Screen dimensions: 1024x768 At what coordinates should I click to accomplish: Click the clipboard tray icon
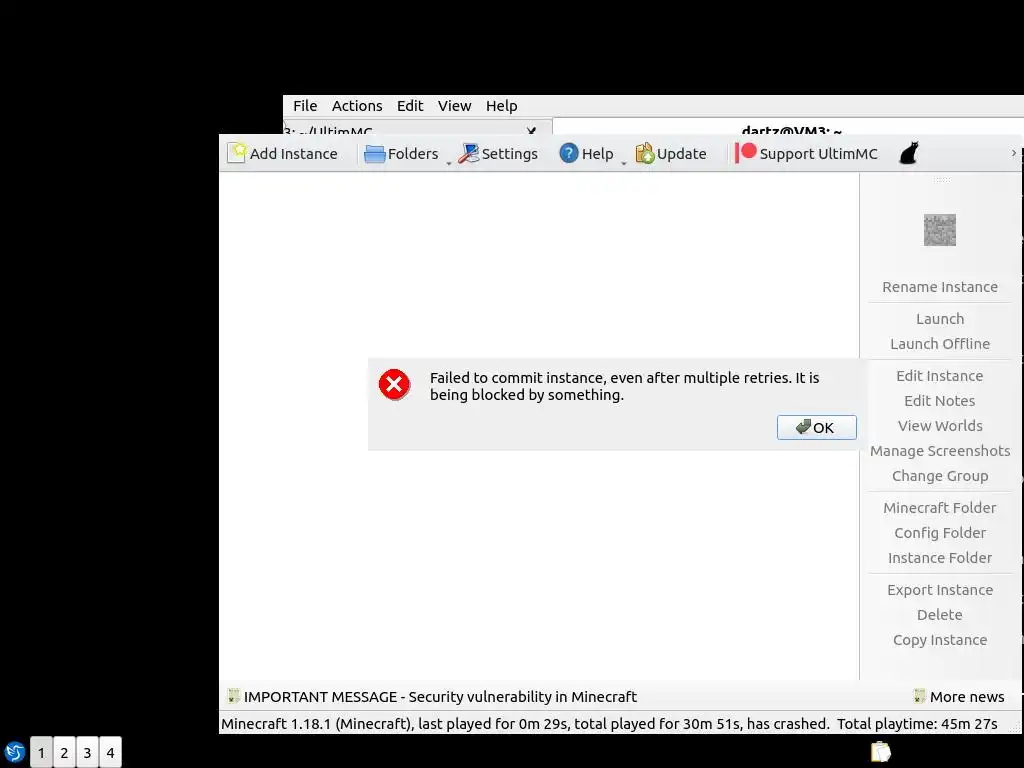[x=880, y=752]
